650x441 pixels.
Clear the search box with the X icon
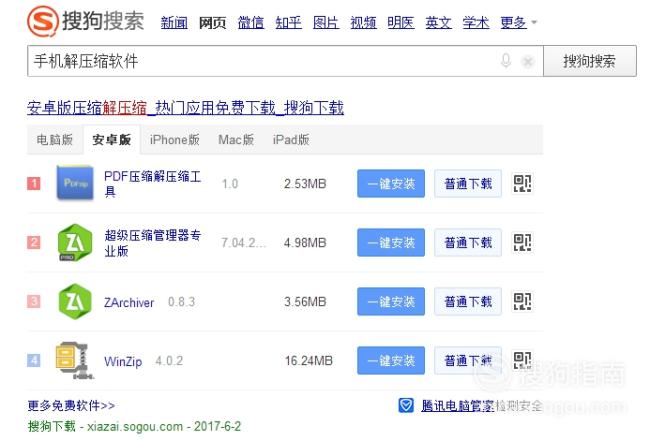528,62
